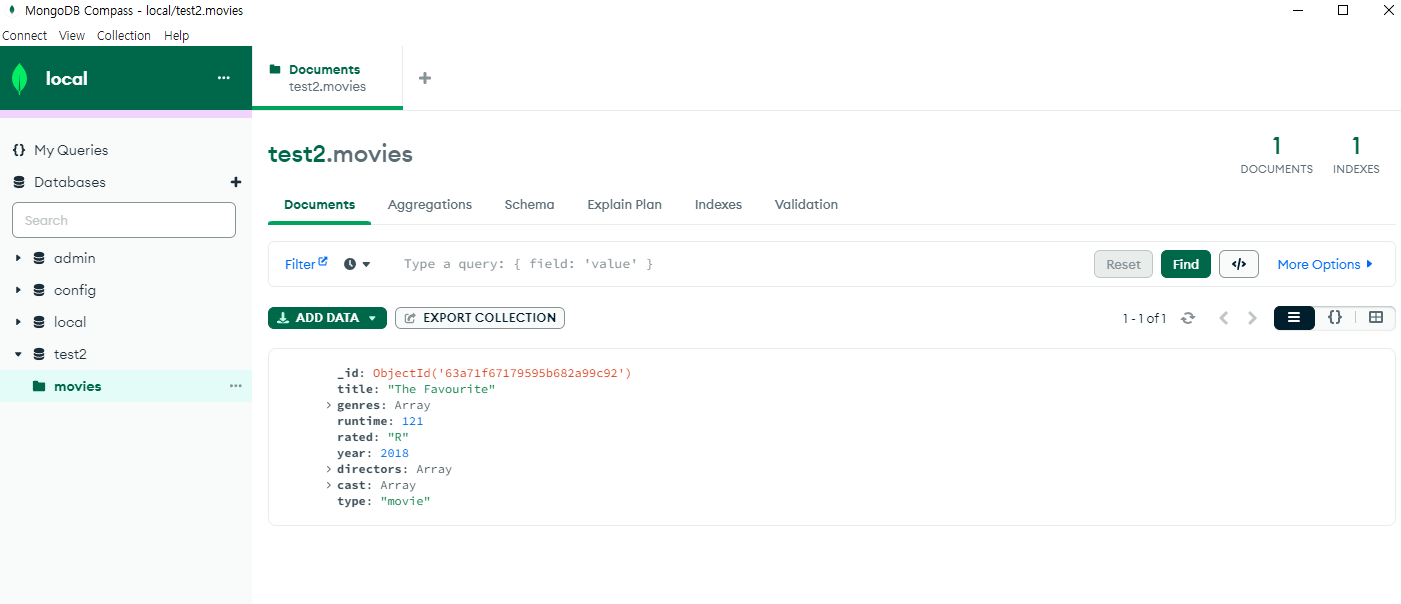Image resolution: width=1401 pixels, height=604 pixels.
Task: Switch to the Schema tab
Action: click(x=529, y=204)
